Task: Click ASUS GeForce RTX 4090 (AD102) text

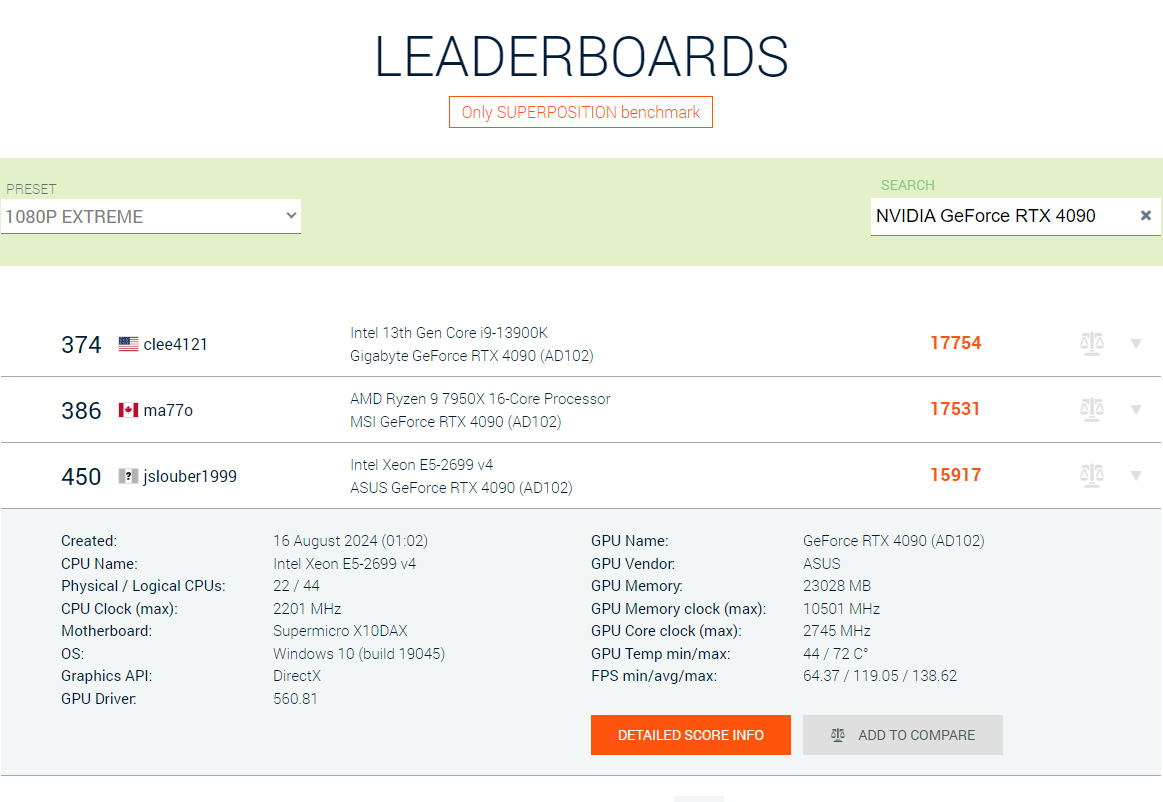Action: (461, 488)
